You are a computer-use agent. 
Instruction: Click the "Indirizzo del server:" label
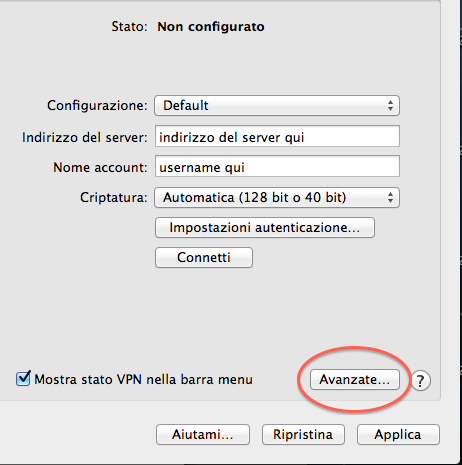[85, 137]
